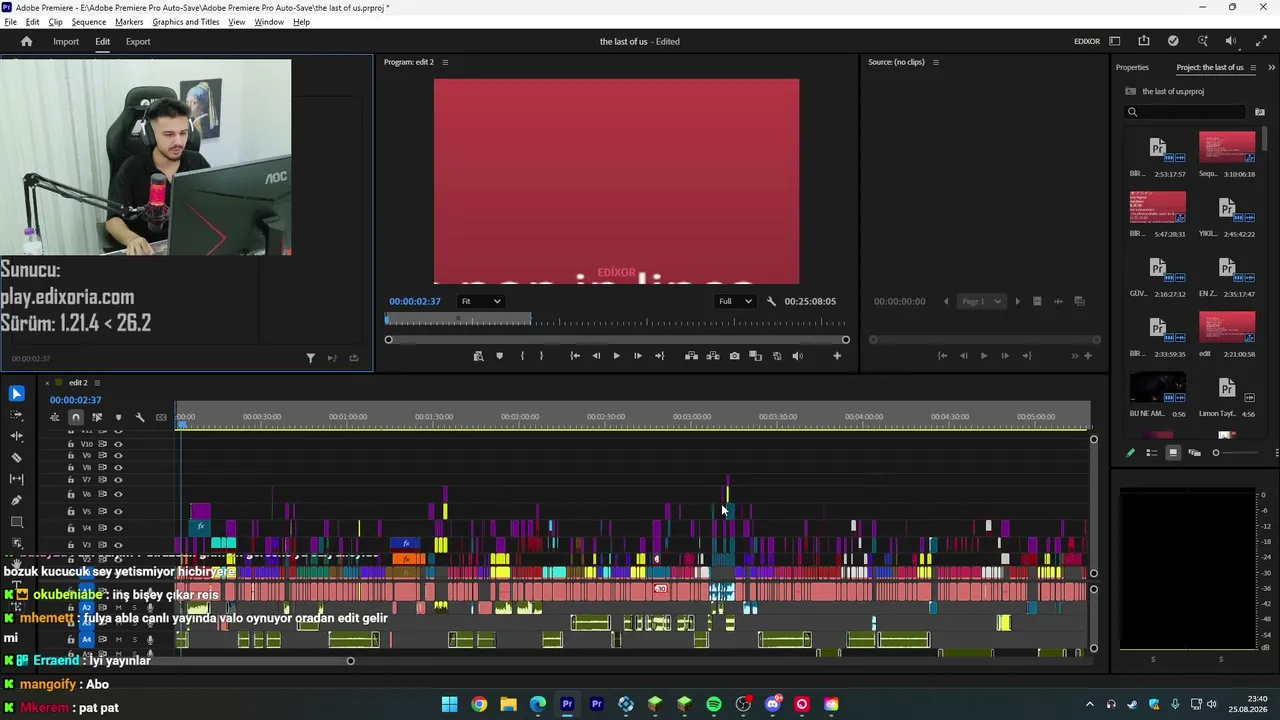Toggle V6 track visibility eye
Image resolution: width=1280 pixels, height=720 pixels.
point(118,494)
